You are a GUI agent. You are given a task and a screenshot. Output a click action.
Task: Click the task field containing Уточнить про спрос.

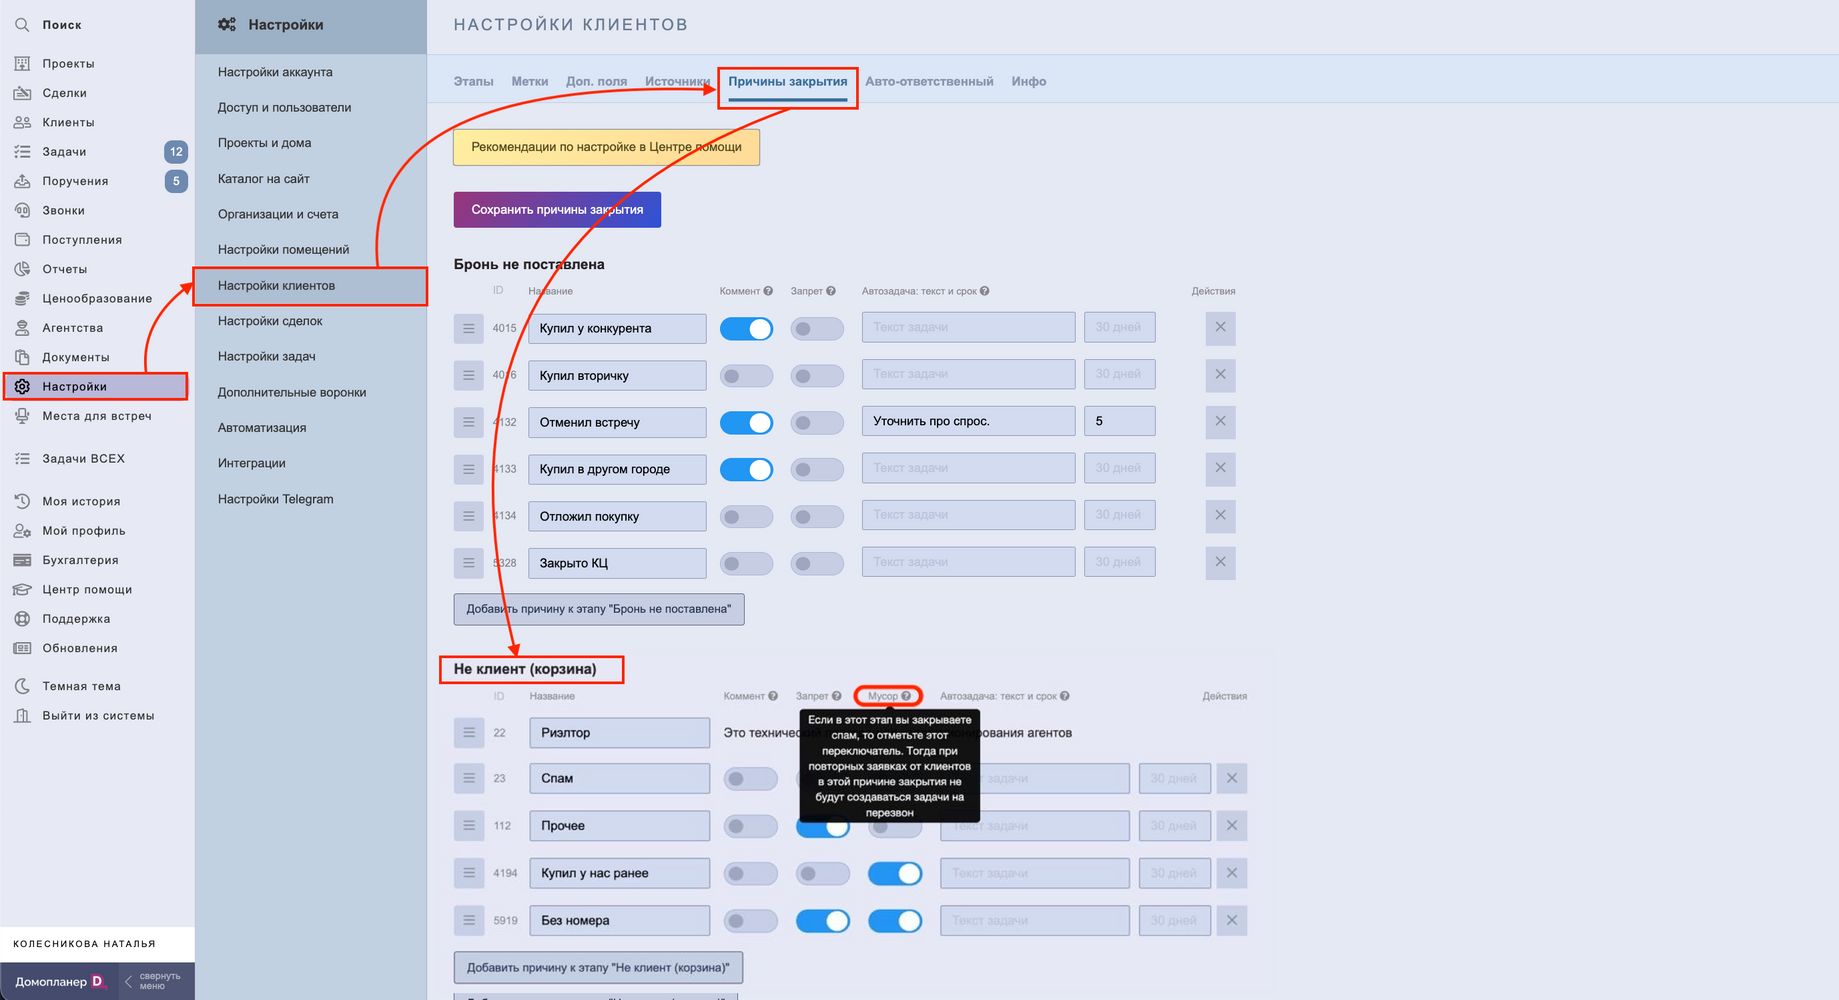[x=968, y=421]
